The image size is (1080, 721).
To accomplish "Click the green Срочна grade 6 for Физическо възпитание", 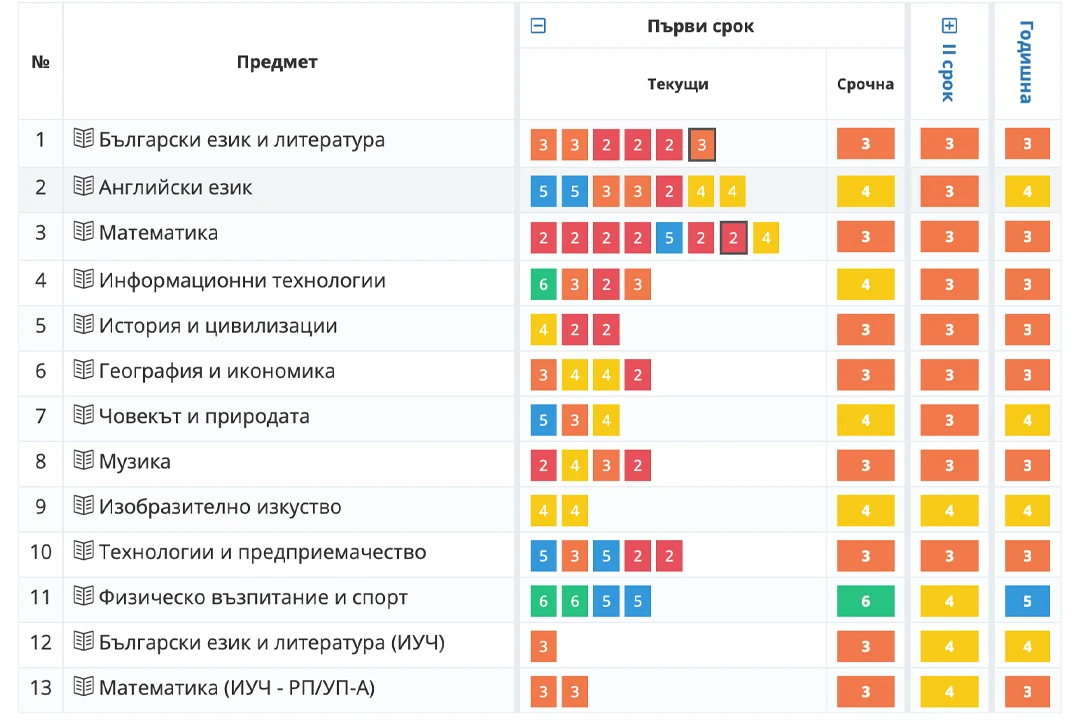I will coord(866,601).
